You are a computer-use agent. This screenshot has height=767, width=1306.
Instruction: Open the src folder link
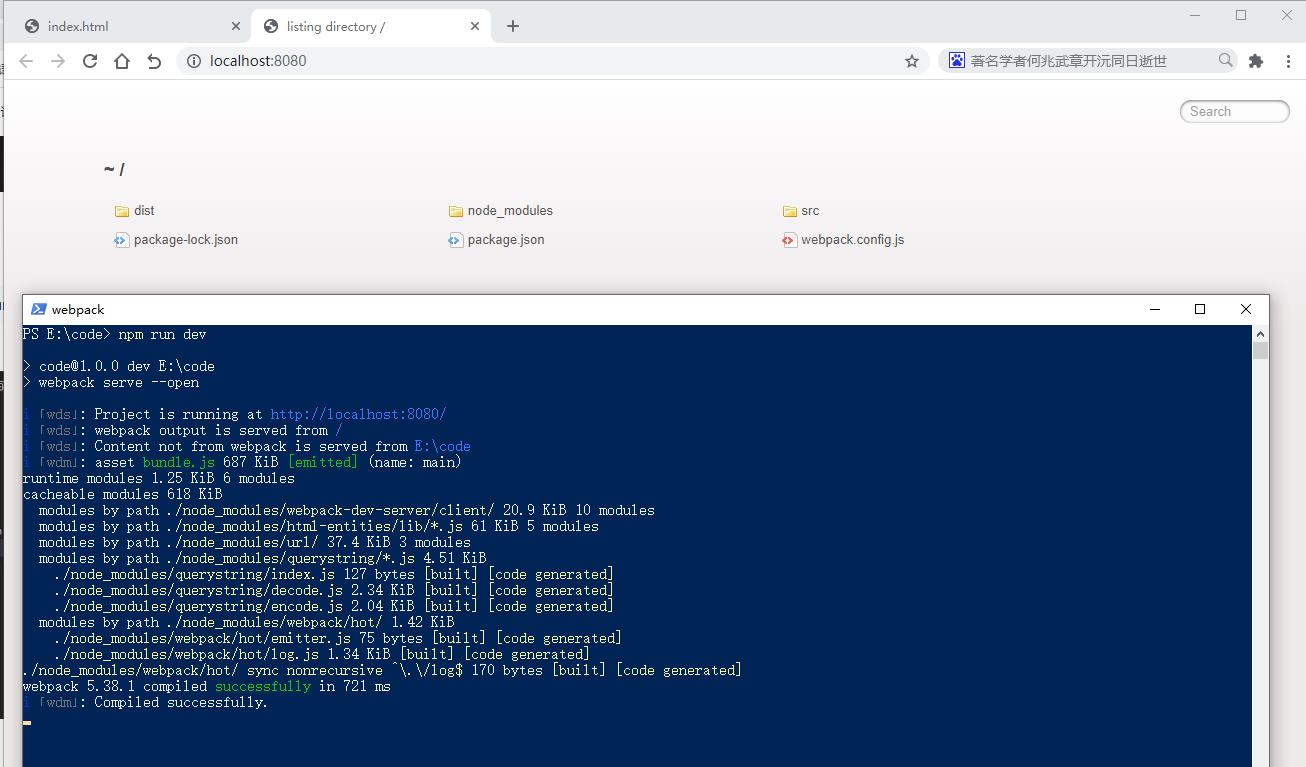point(810,211)
